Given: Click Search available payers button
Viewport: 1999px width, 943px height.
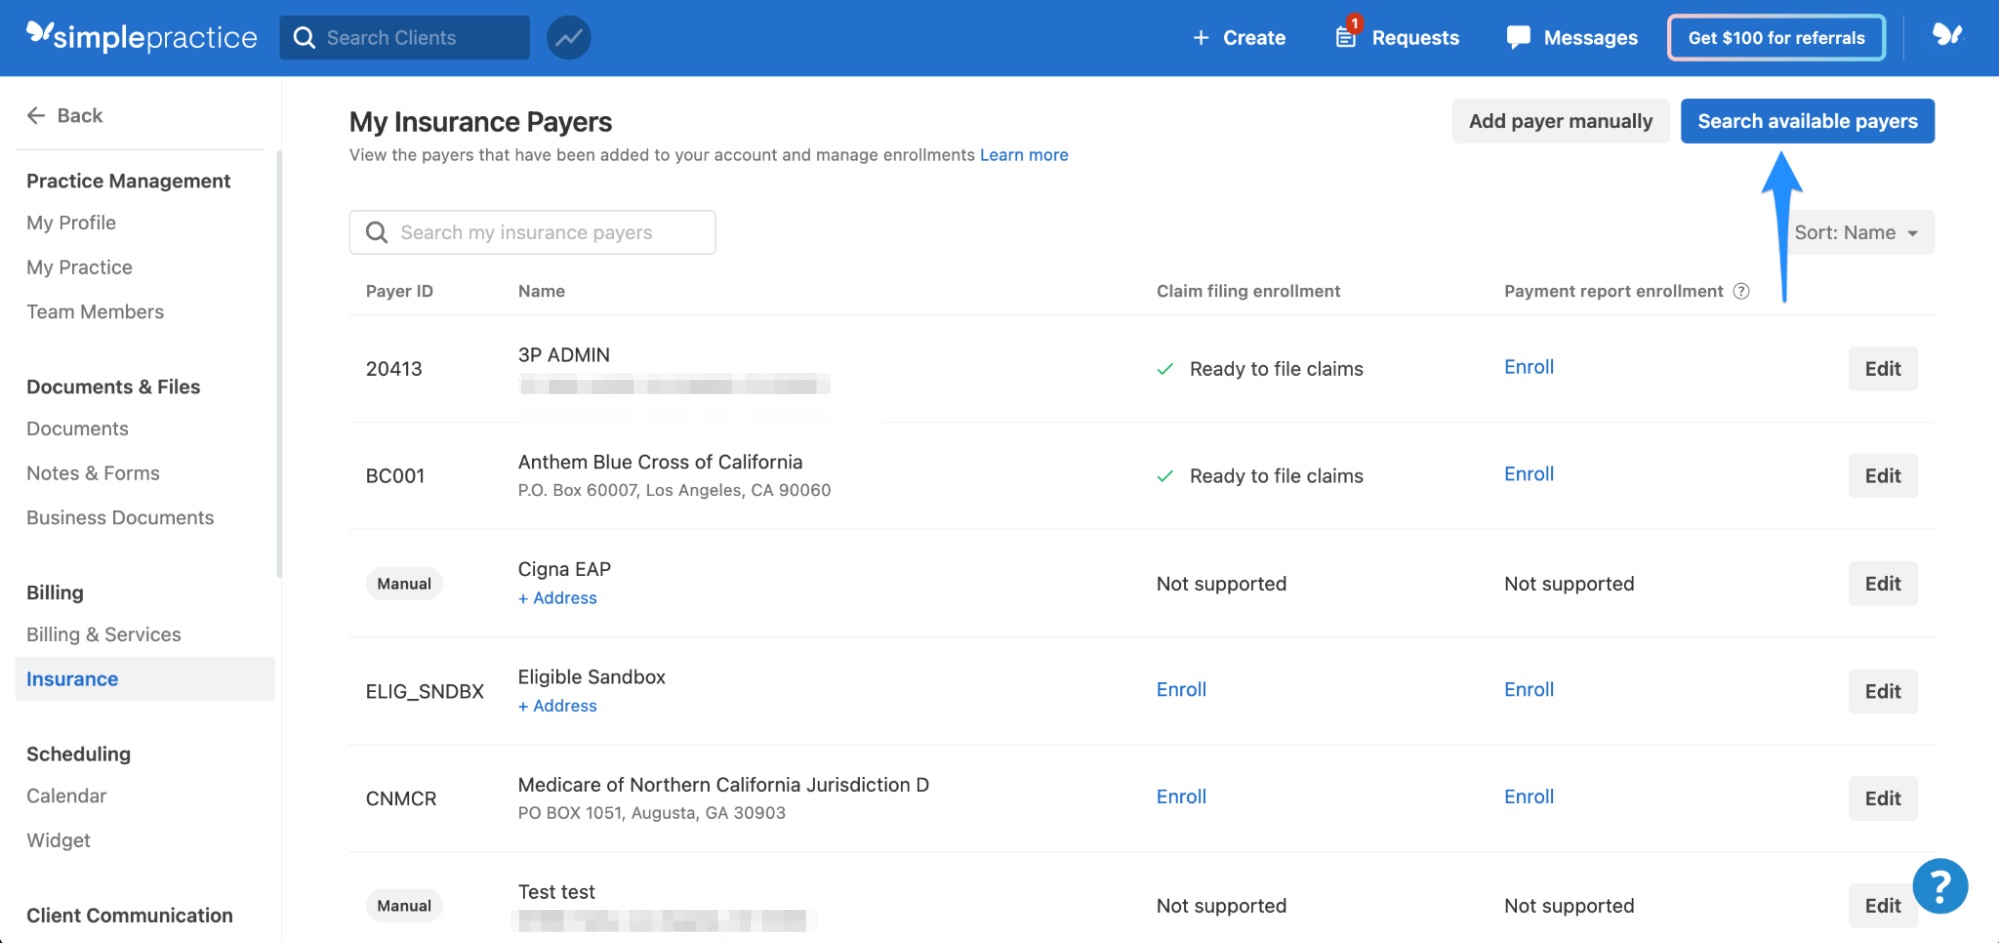Looking at the screenshot, I should point(1807,121).
